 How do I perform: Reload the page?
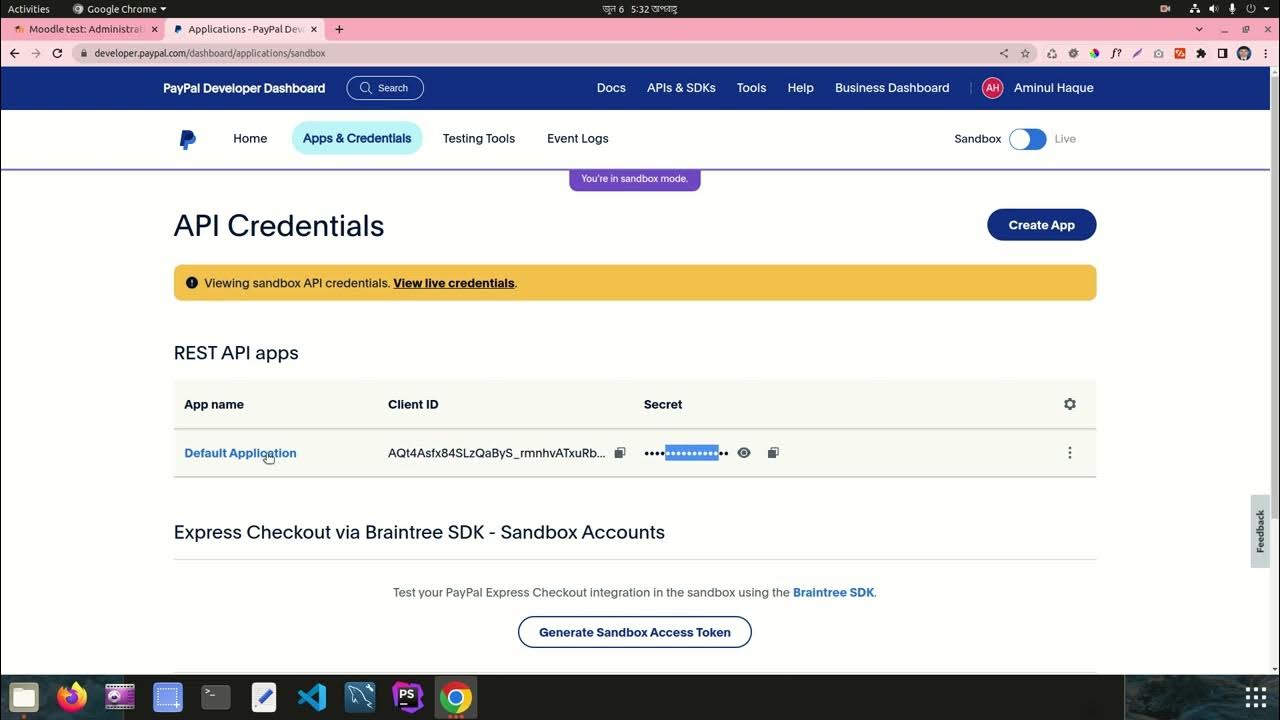pyautogui.click(x=57, y=53)
